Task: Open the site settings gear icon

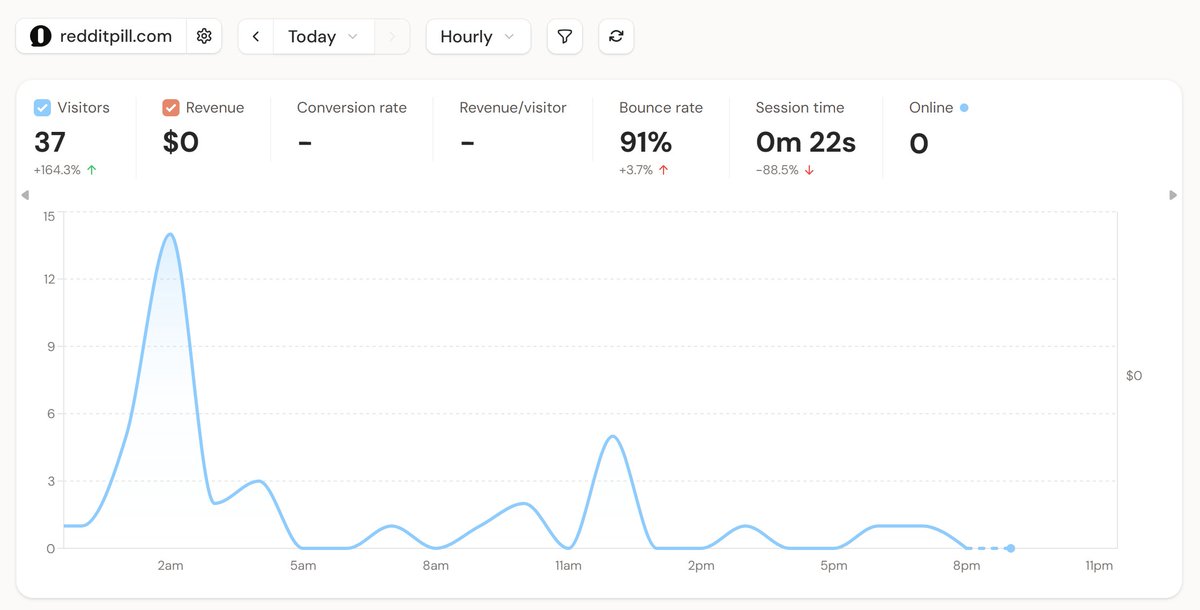Action: (x=204, y=36)
